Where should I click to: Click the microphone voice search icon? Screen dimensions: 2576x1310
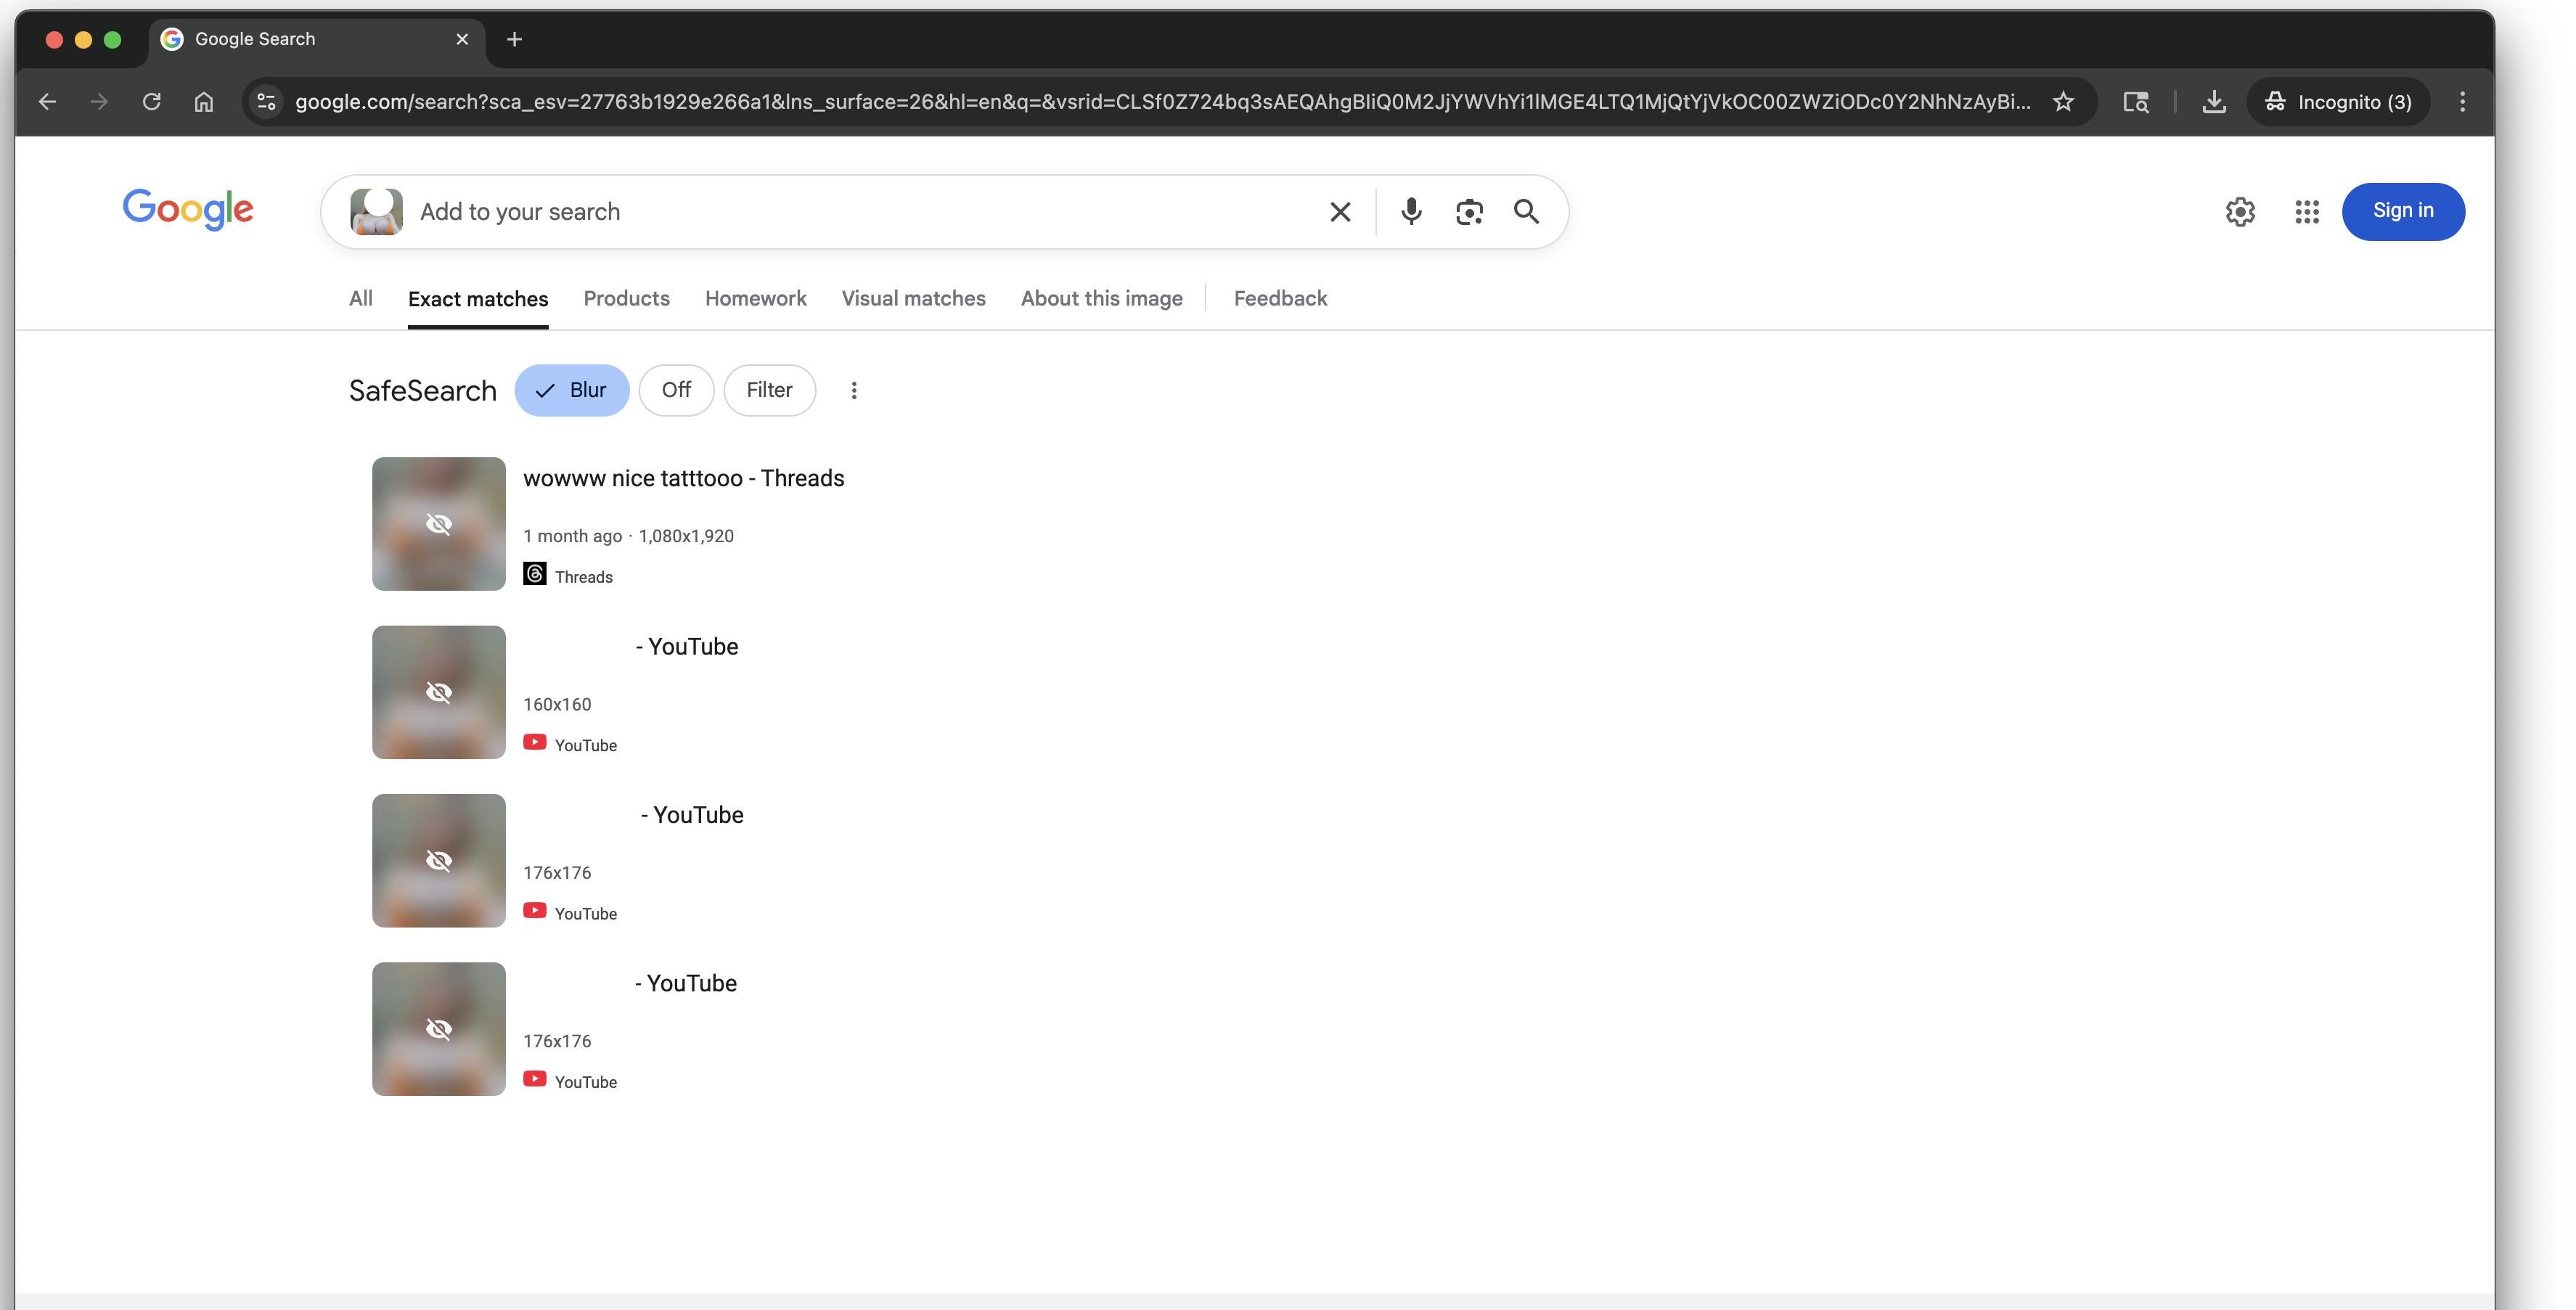pos(1411,211)
